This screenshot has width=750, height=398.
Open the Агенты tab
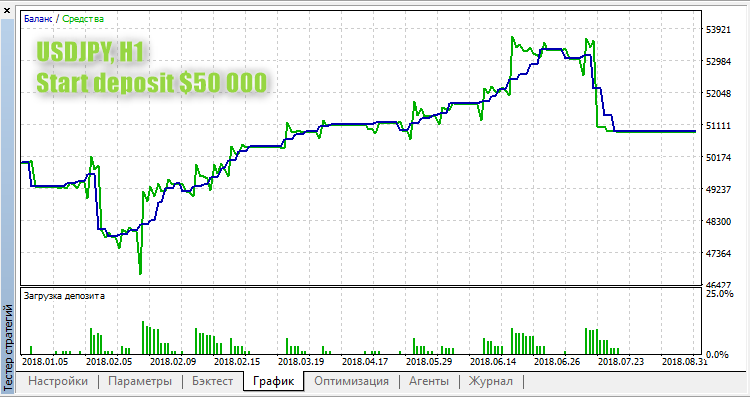pyautogui.click(x=429, y=381)
